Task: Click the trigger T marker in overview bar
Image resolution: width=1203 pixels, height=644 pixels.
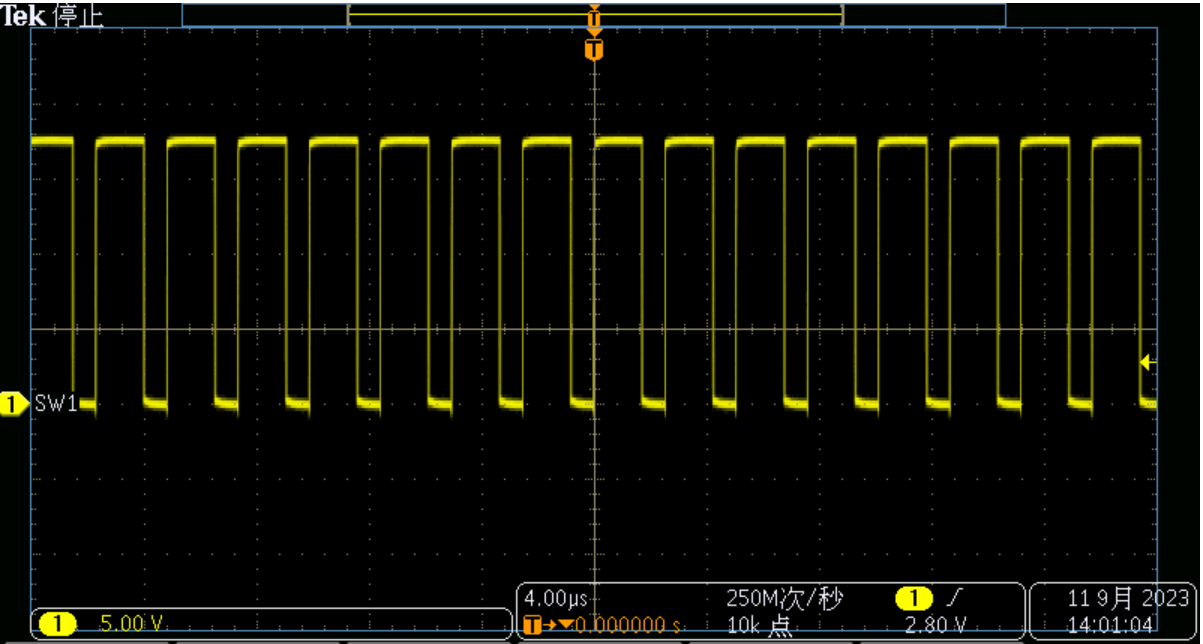Action: (594, 17)
